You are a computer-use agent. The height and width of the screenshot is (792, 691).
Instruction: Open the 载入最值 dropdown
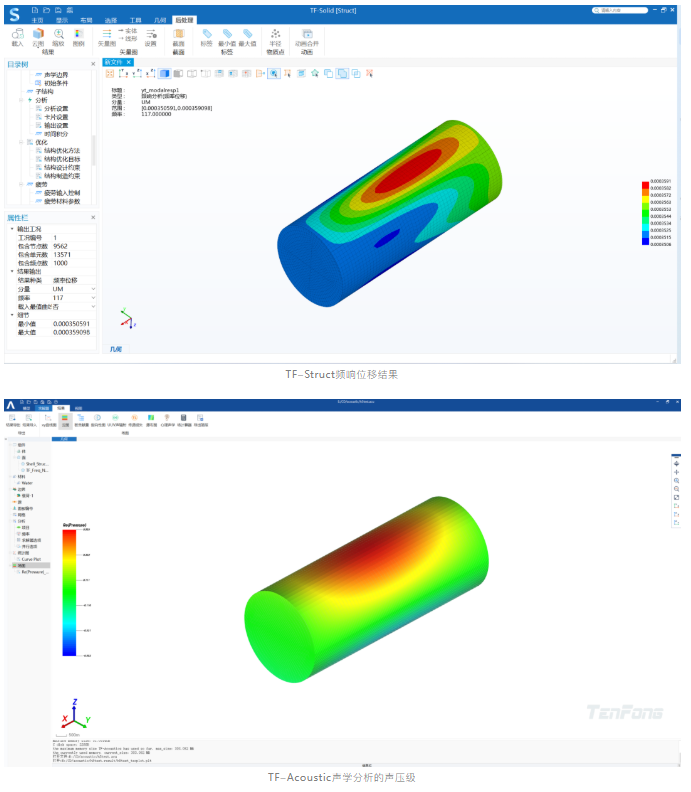[93, 307]
